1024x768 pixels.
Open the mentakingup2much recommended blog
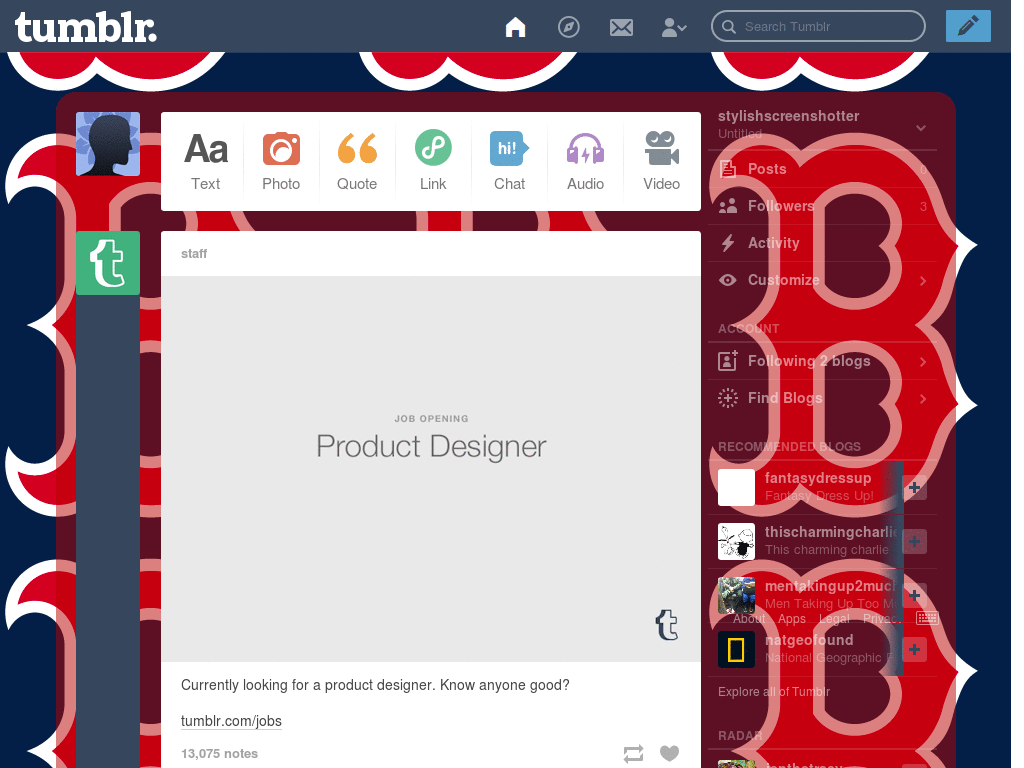coord(830,586)
